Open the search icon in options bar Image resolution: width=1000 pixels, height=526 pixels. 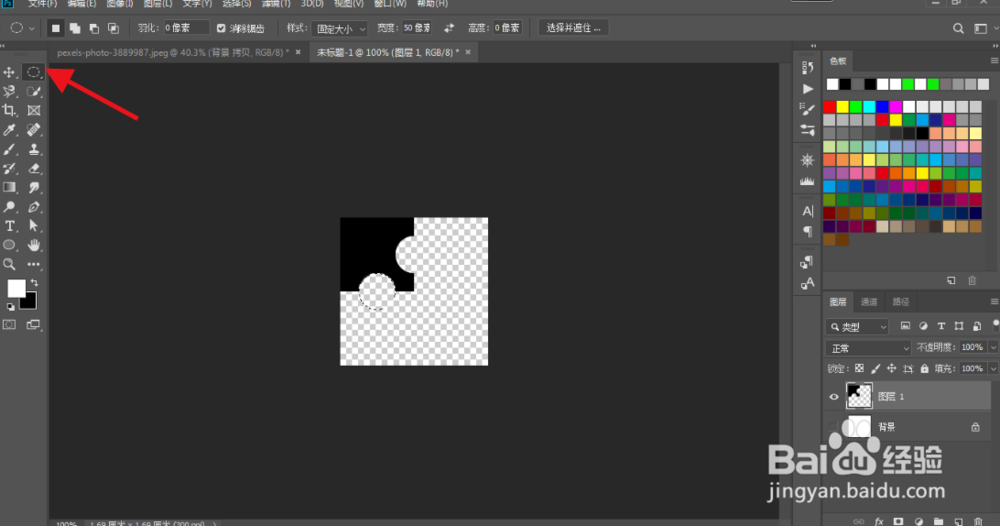pyautogui.click(x=958, y=28)
